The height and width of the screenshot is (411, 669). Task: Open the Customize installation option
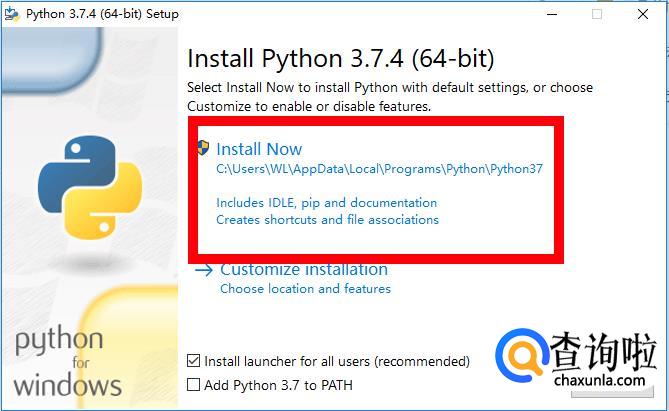pyautogui.click(x=303, y=270)
